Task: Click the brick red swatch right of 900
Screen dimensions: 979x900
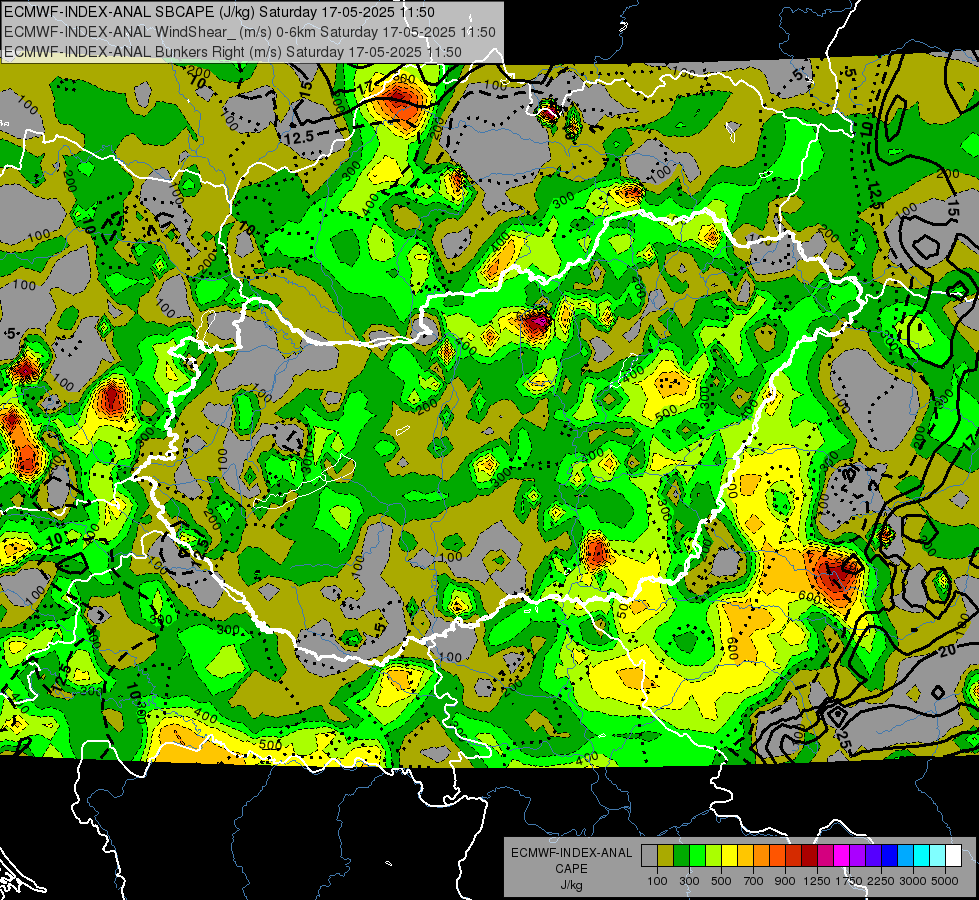Action: click(x=794, y=856)
